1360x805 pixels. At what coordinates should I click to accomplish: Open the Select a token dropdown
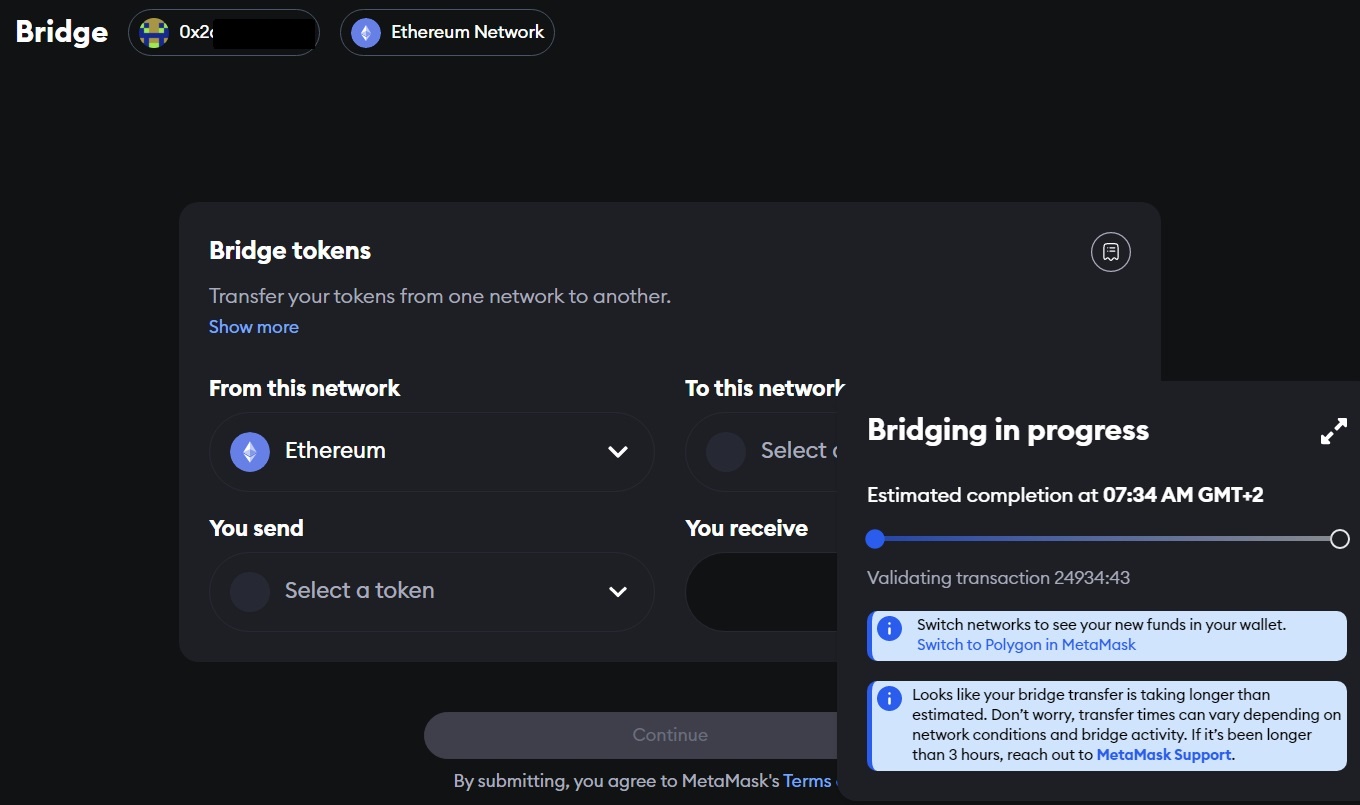tap(432, 591)
